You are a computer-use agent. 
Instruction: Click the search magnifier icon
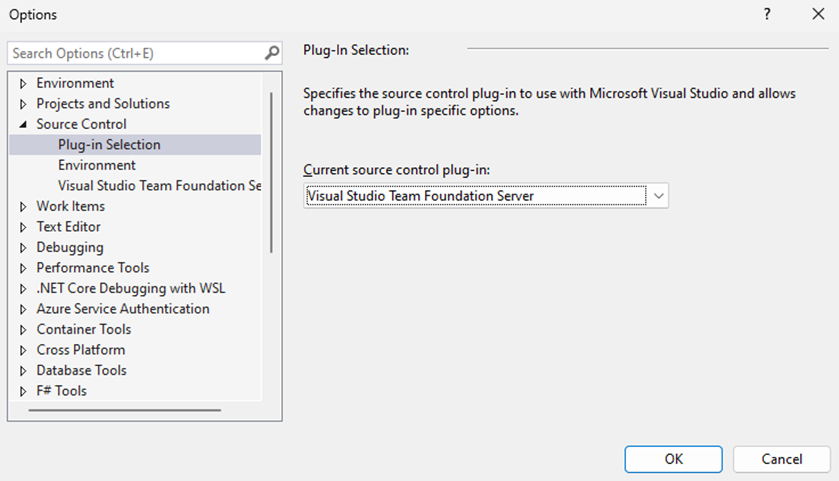[x=272, y=53]
